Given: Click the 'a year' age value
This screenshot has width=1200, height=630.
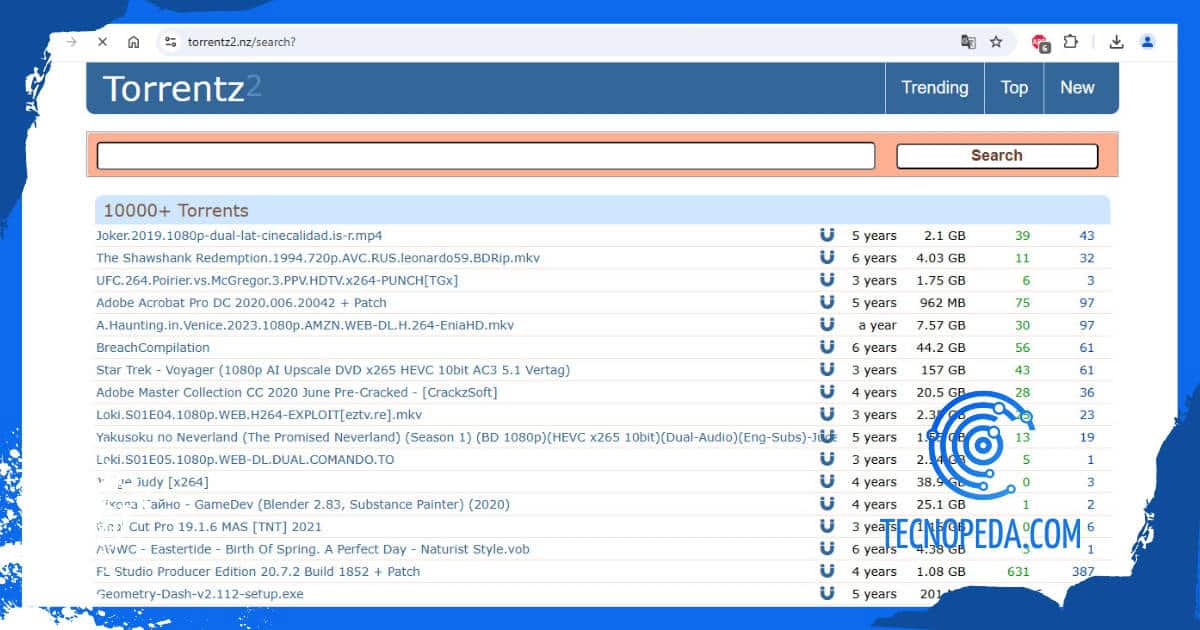Looking at the screenshot, I should pyautogui.click(x=877, y=325).
